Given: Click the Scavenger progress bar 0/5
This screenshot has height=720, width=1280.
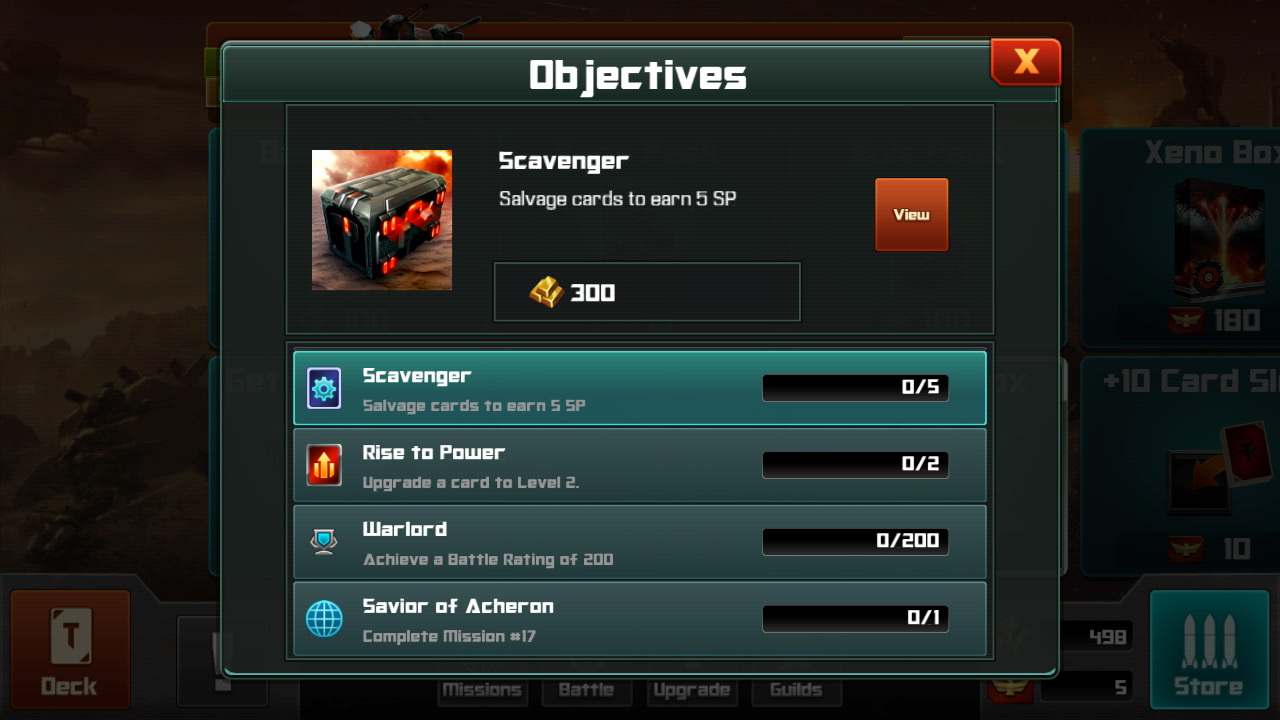Looking at the screenshot, I should point(855,388).
